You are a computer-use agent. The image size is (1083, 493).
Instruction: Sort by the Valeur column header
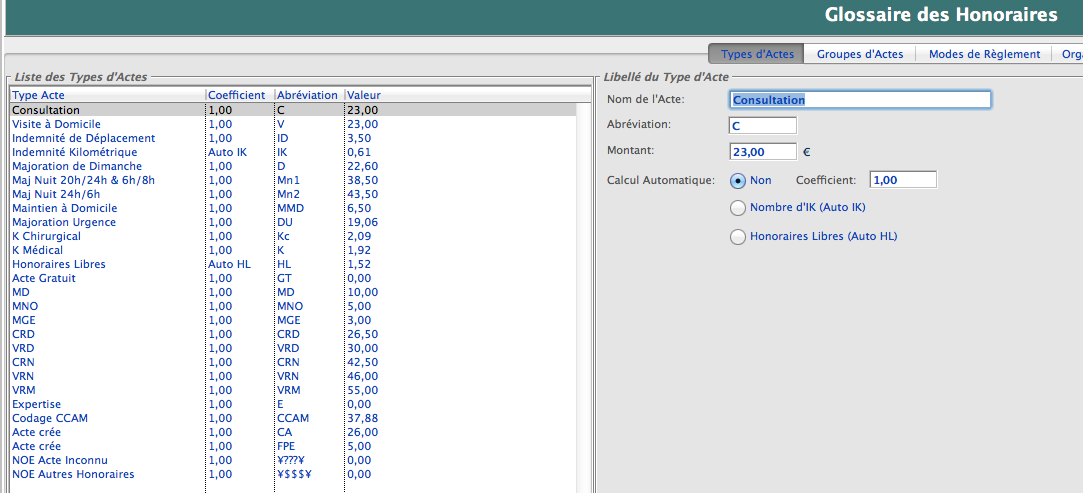pyautogui.click(x=468, y=95)
